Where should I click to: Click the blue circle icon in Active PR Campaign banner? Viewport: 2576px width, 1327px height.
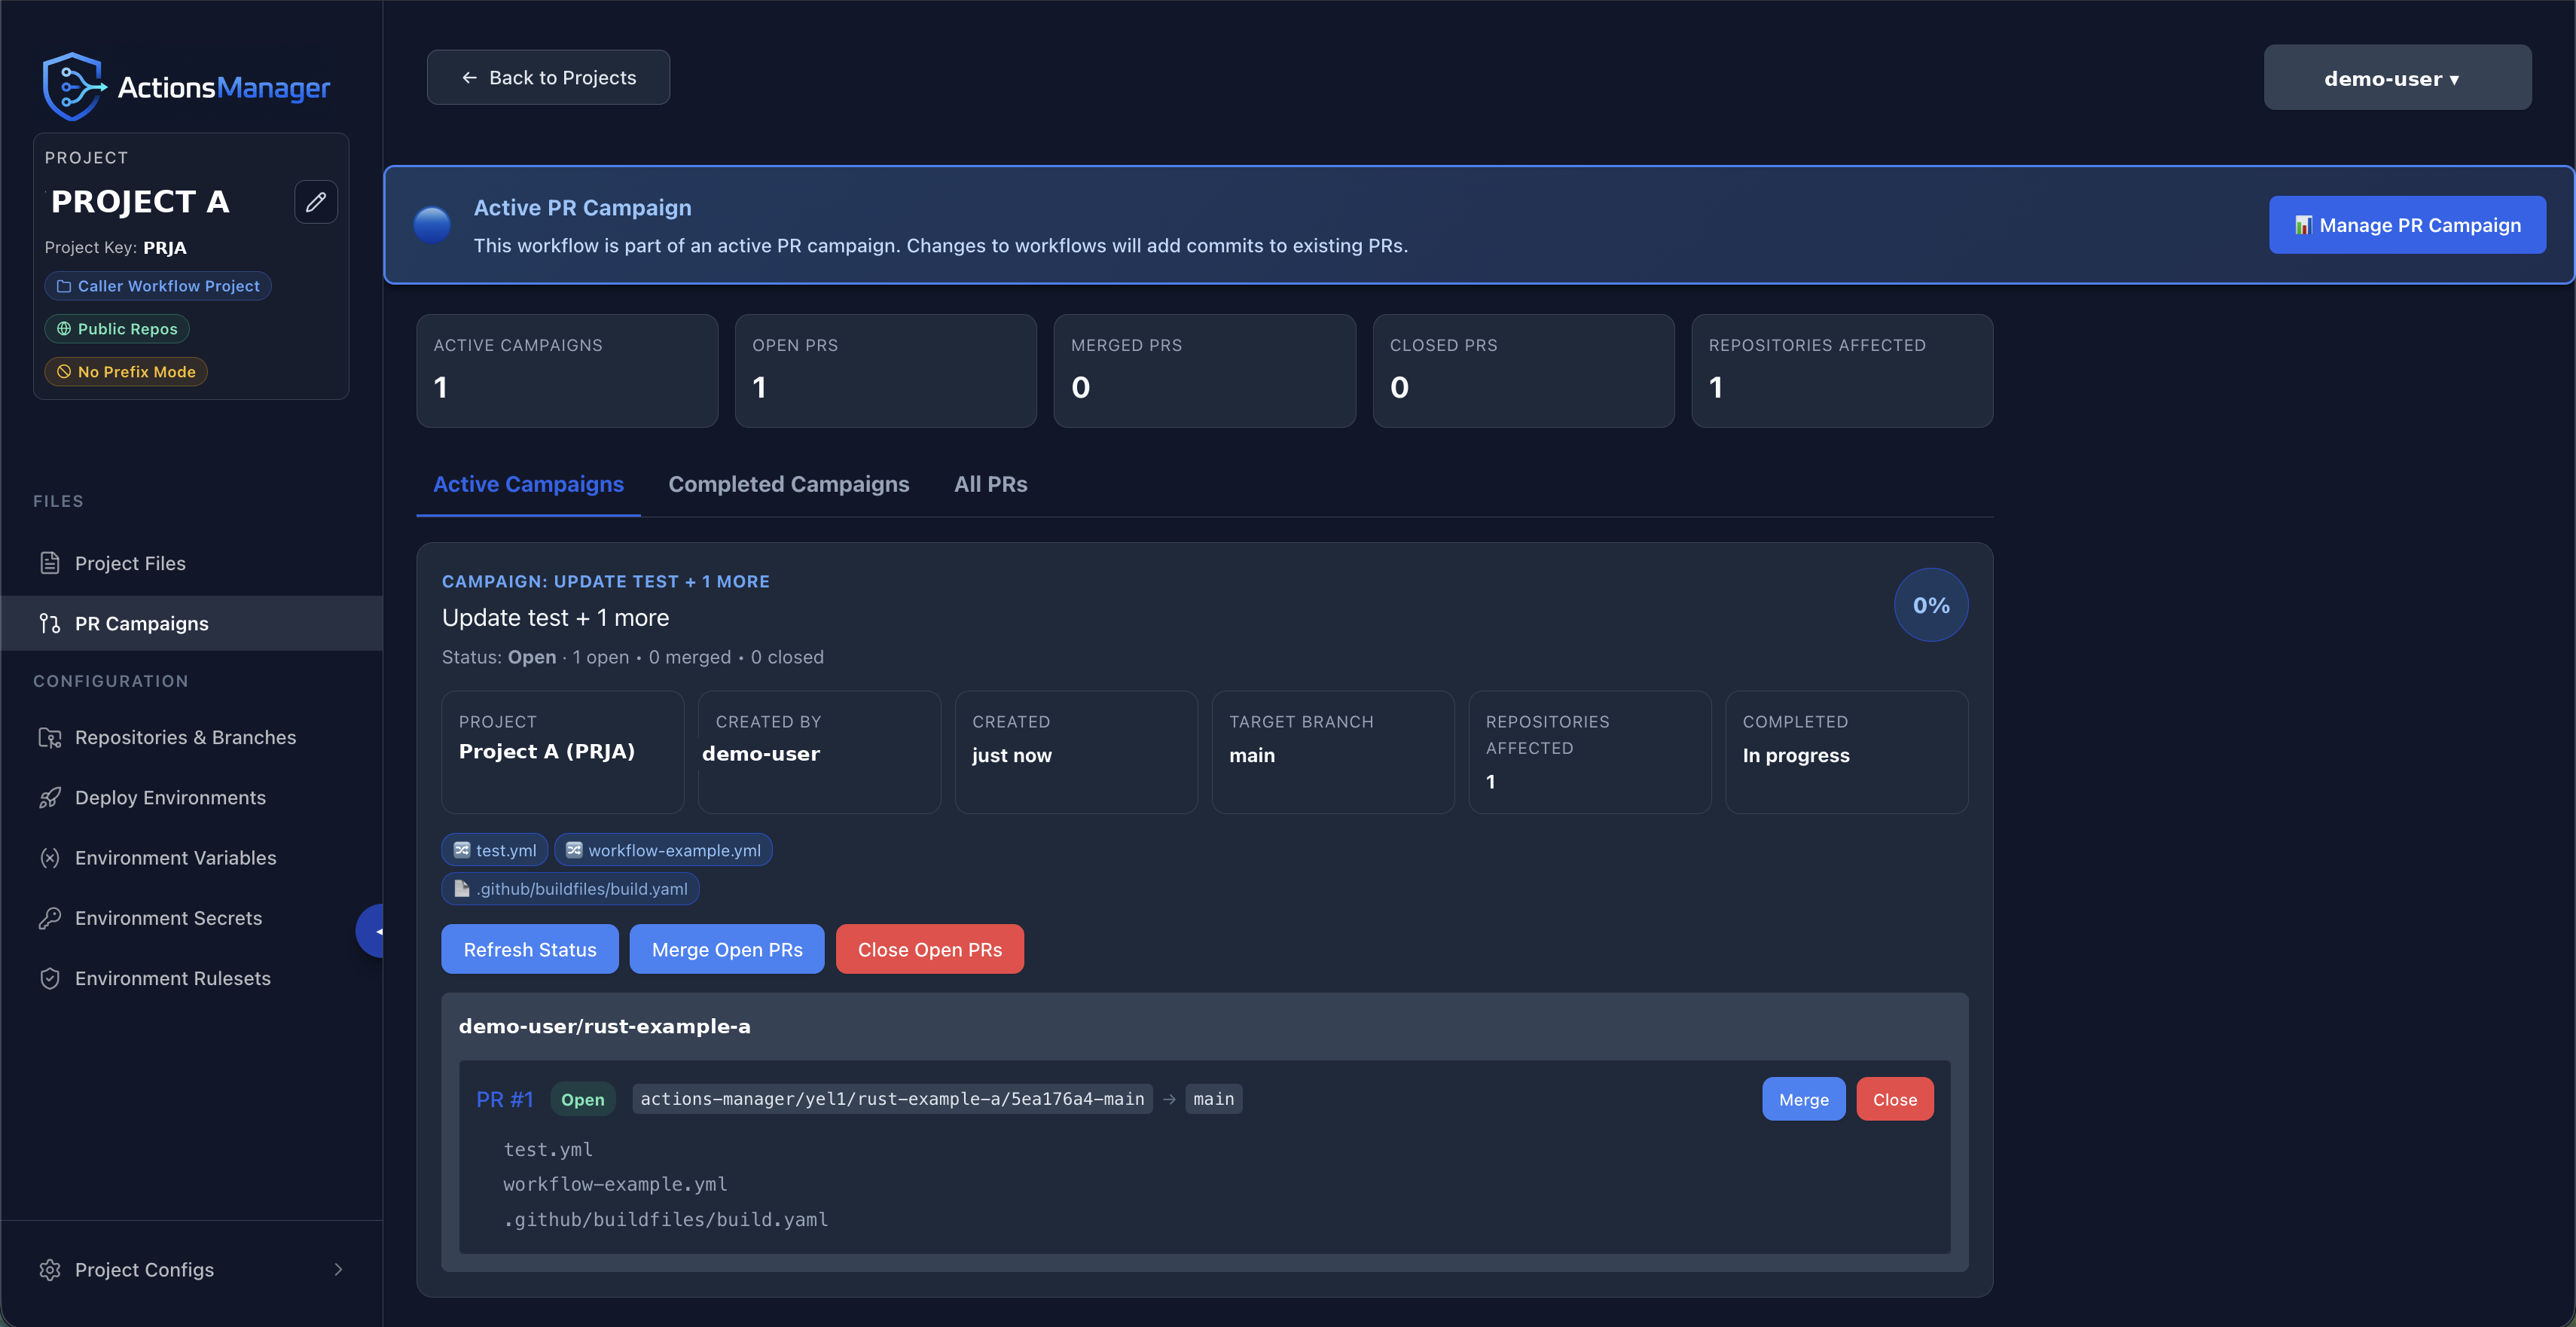(x=432, y=225)
